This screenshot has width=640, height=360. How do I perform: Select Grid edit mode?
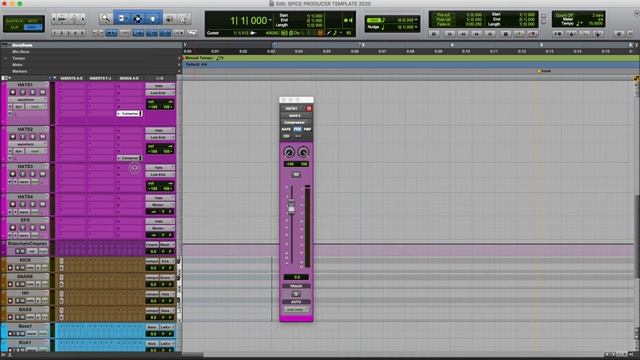[x=32, y=27]
